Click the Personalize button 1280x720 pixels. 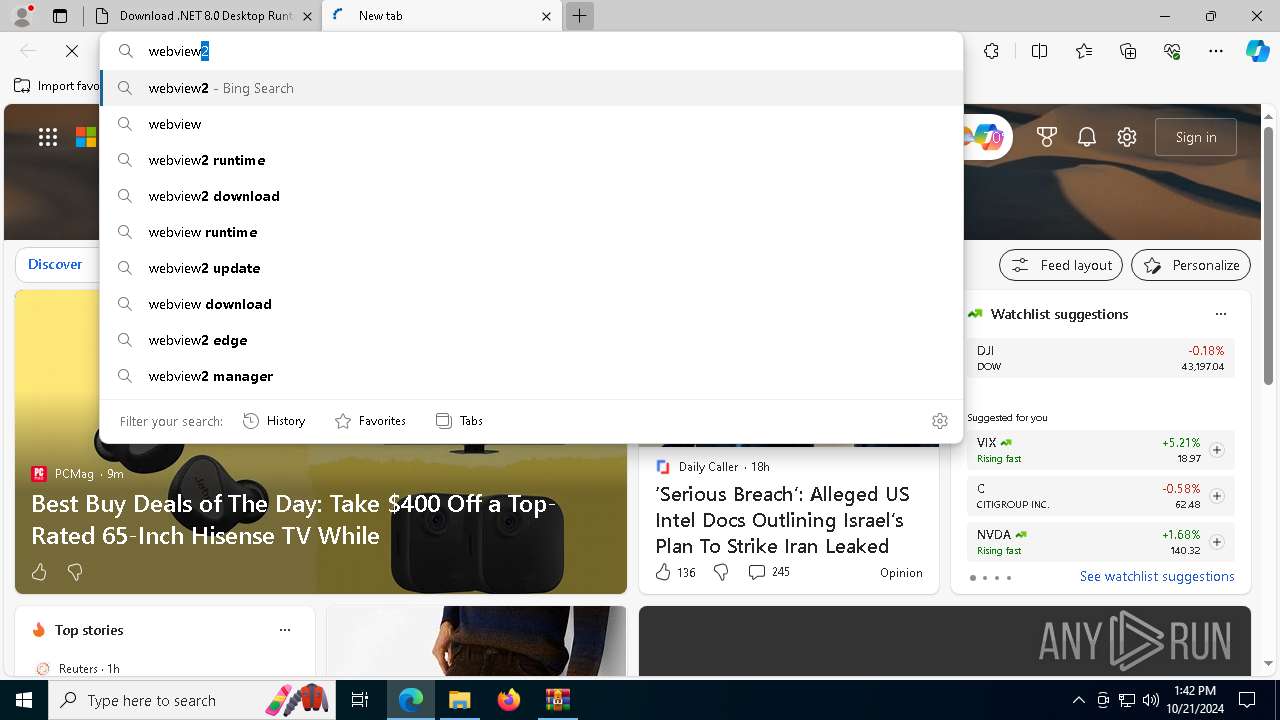tap(1191, 265)
